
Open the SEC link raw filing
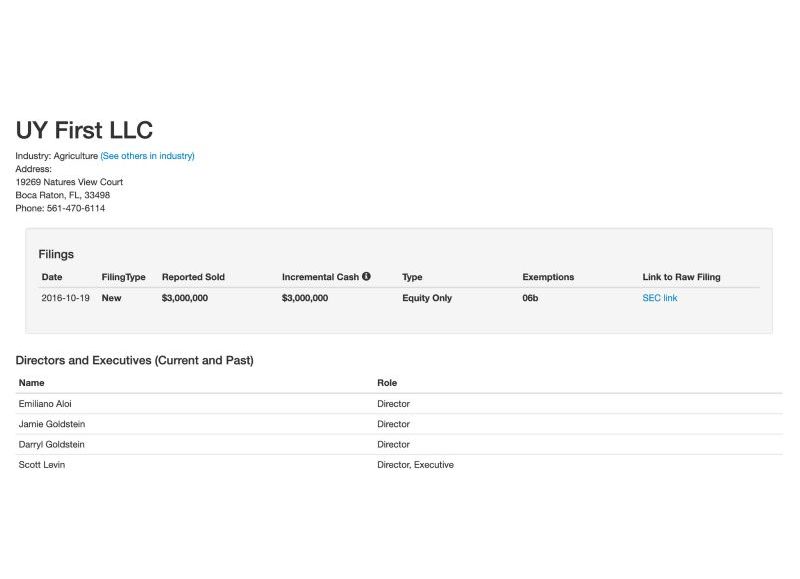(659, 298)
